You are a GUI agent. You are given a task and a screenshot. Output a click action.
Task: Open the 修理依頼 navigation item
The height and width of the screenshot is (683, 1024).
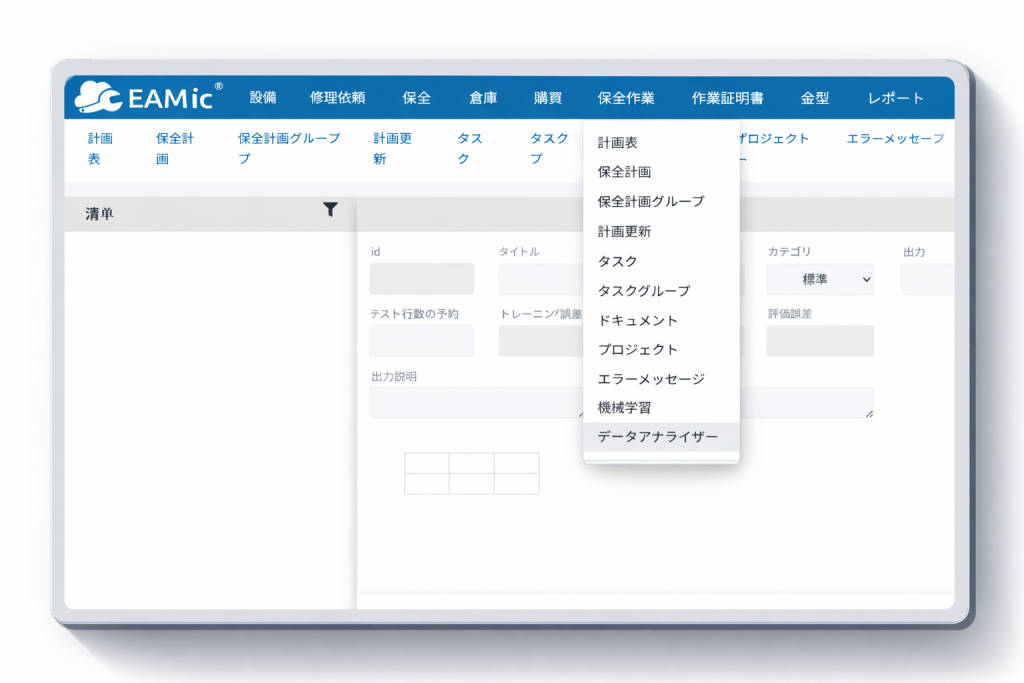[338, 98]
